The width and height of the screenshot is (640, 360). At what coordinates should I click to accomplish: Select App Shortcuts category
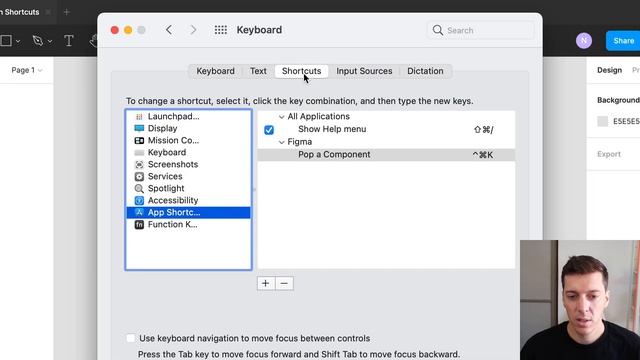click(188, 212)
